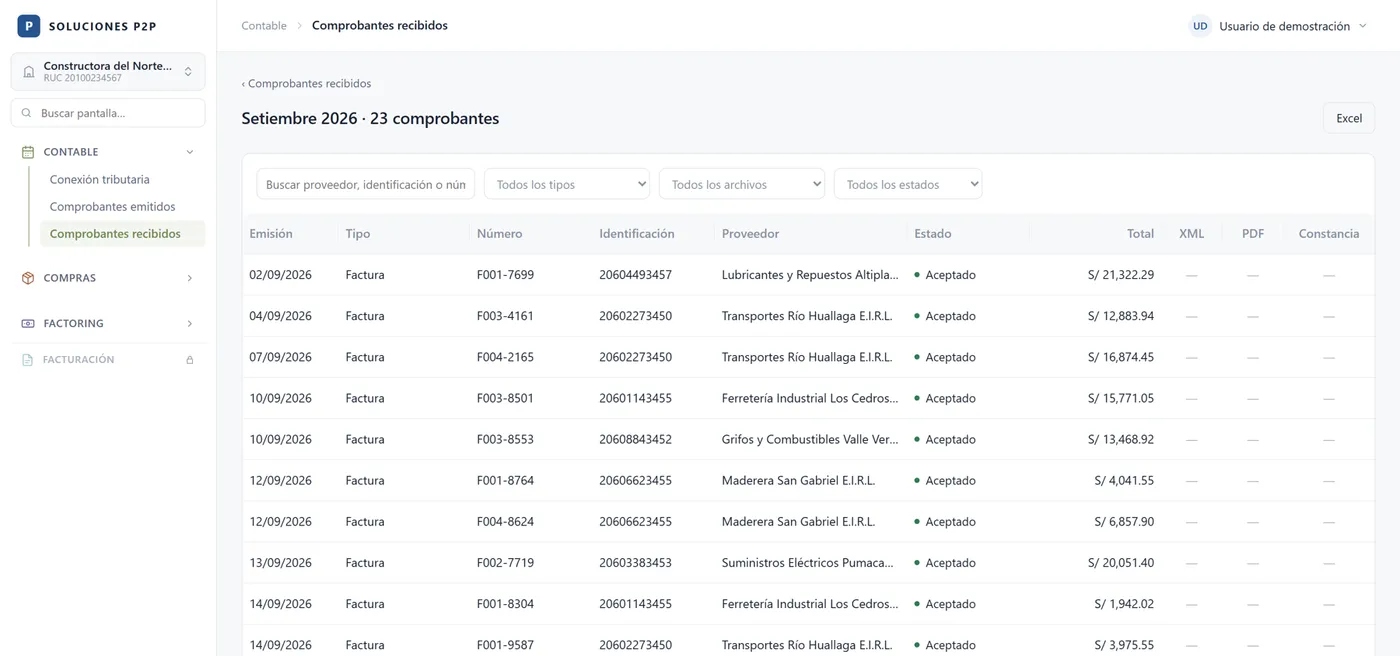Click total S/ 20,051.40

(1121, 563)
